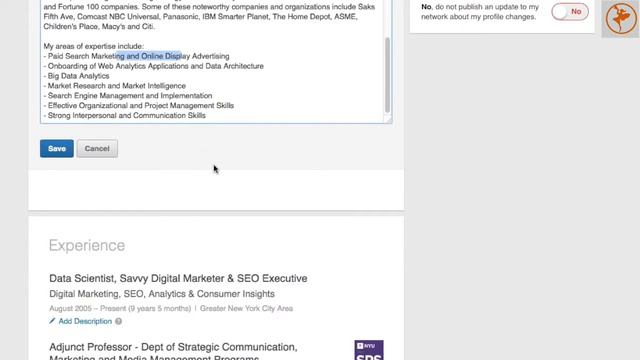Click 'My areas of expertise include' text
The image size is (640, 360).
93,46
